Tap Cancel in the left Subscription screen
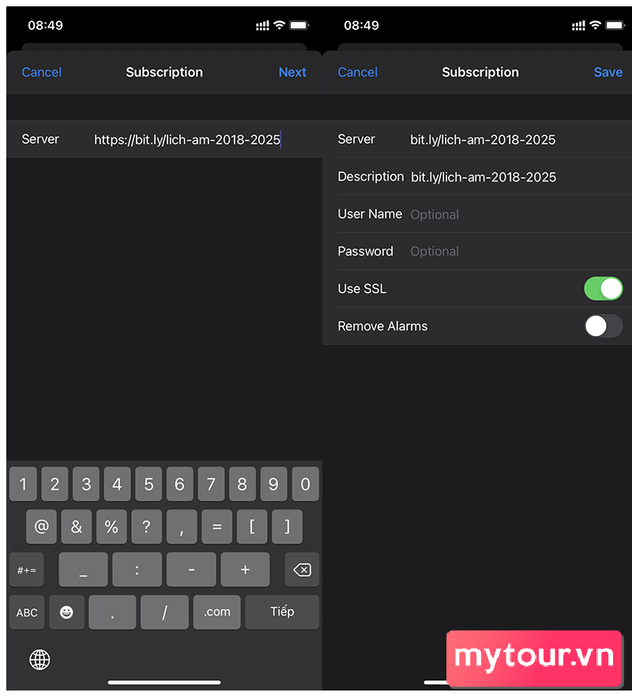The image size is (632, 700). pos(42,72)
